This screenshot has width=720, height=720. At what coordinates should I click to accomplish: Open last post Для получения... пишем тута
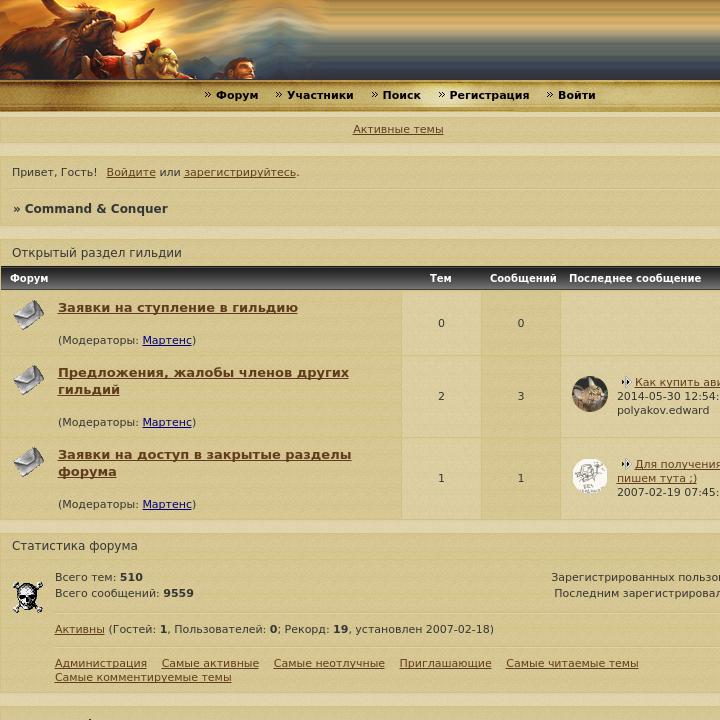point(668,471)
